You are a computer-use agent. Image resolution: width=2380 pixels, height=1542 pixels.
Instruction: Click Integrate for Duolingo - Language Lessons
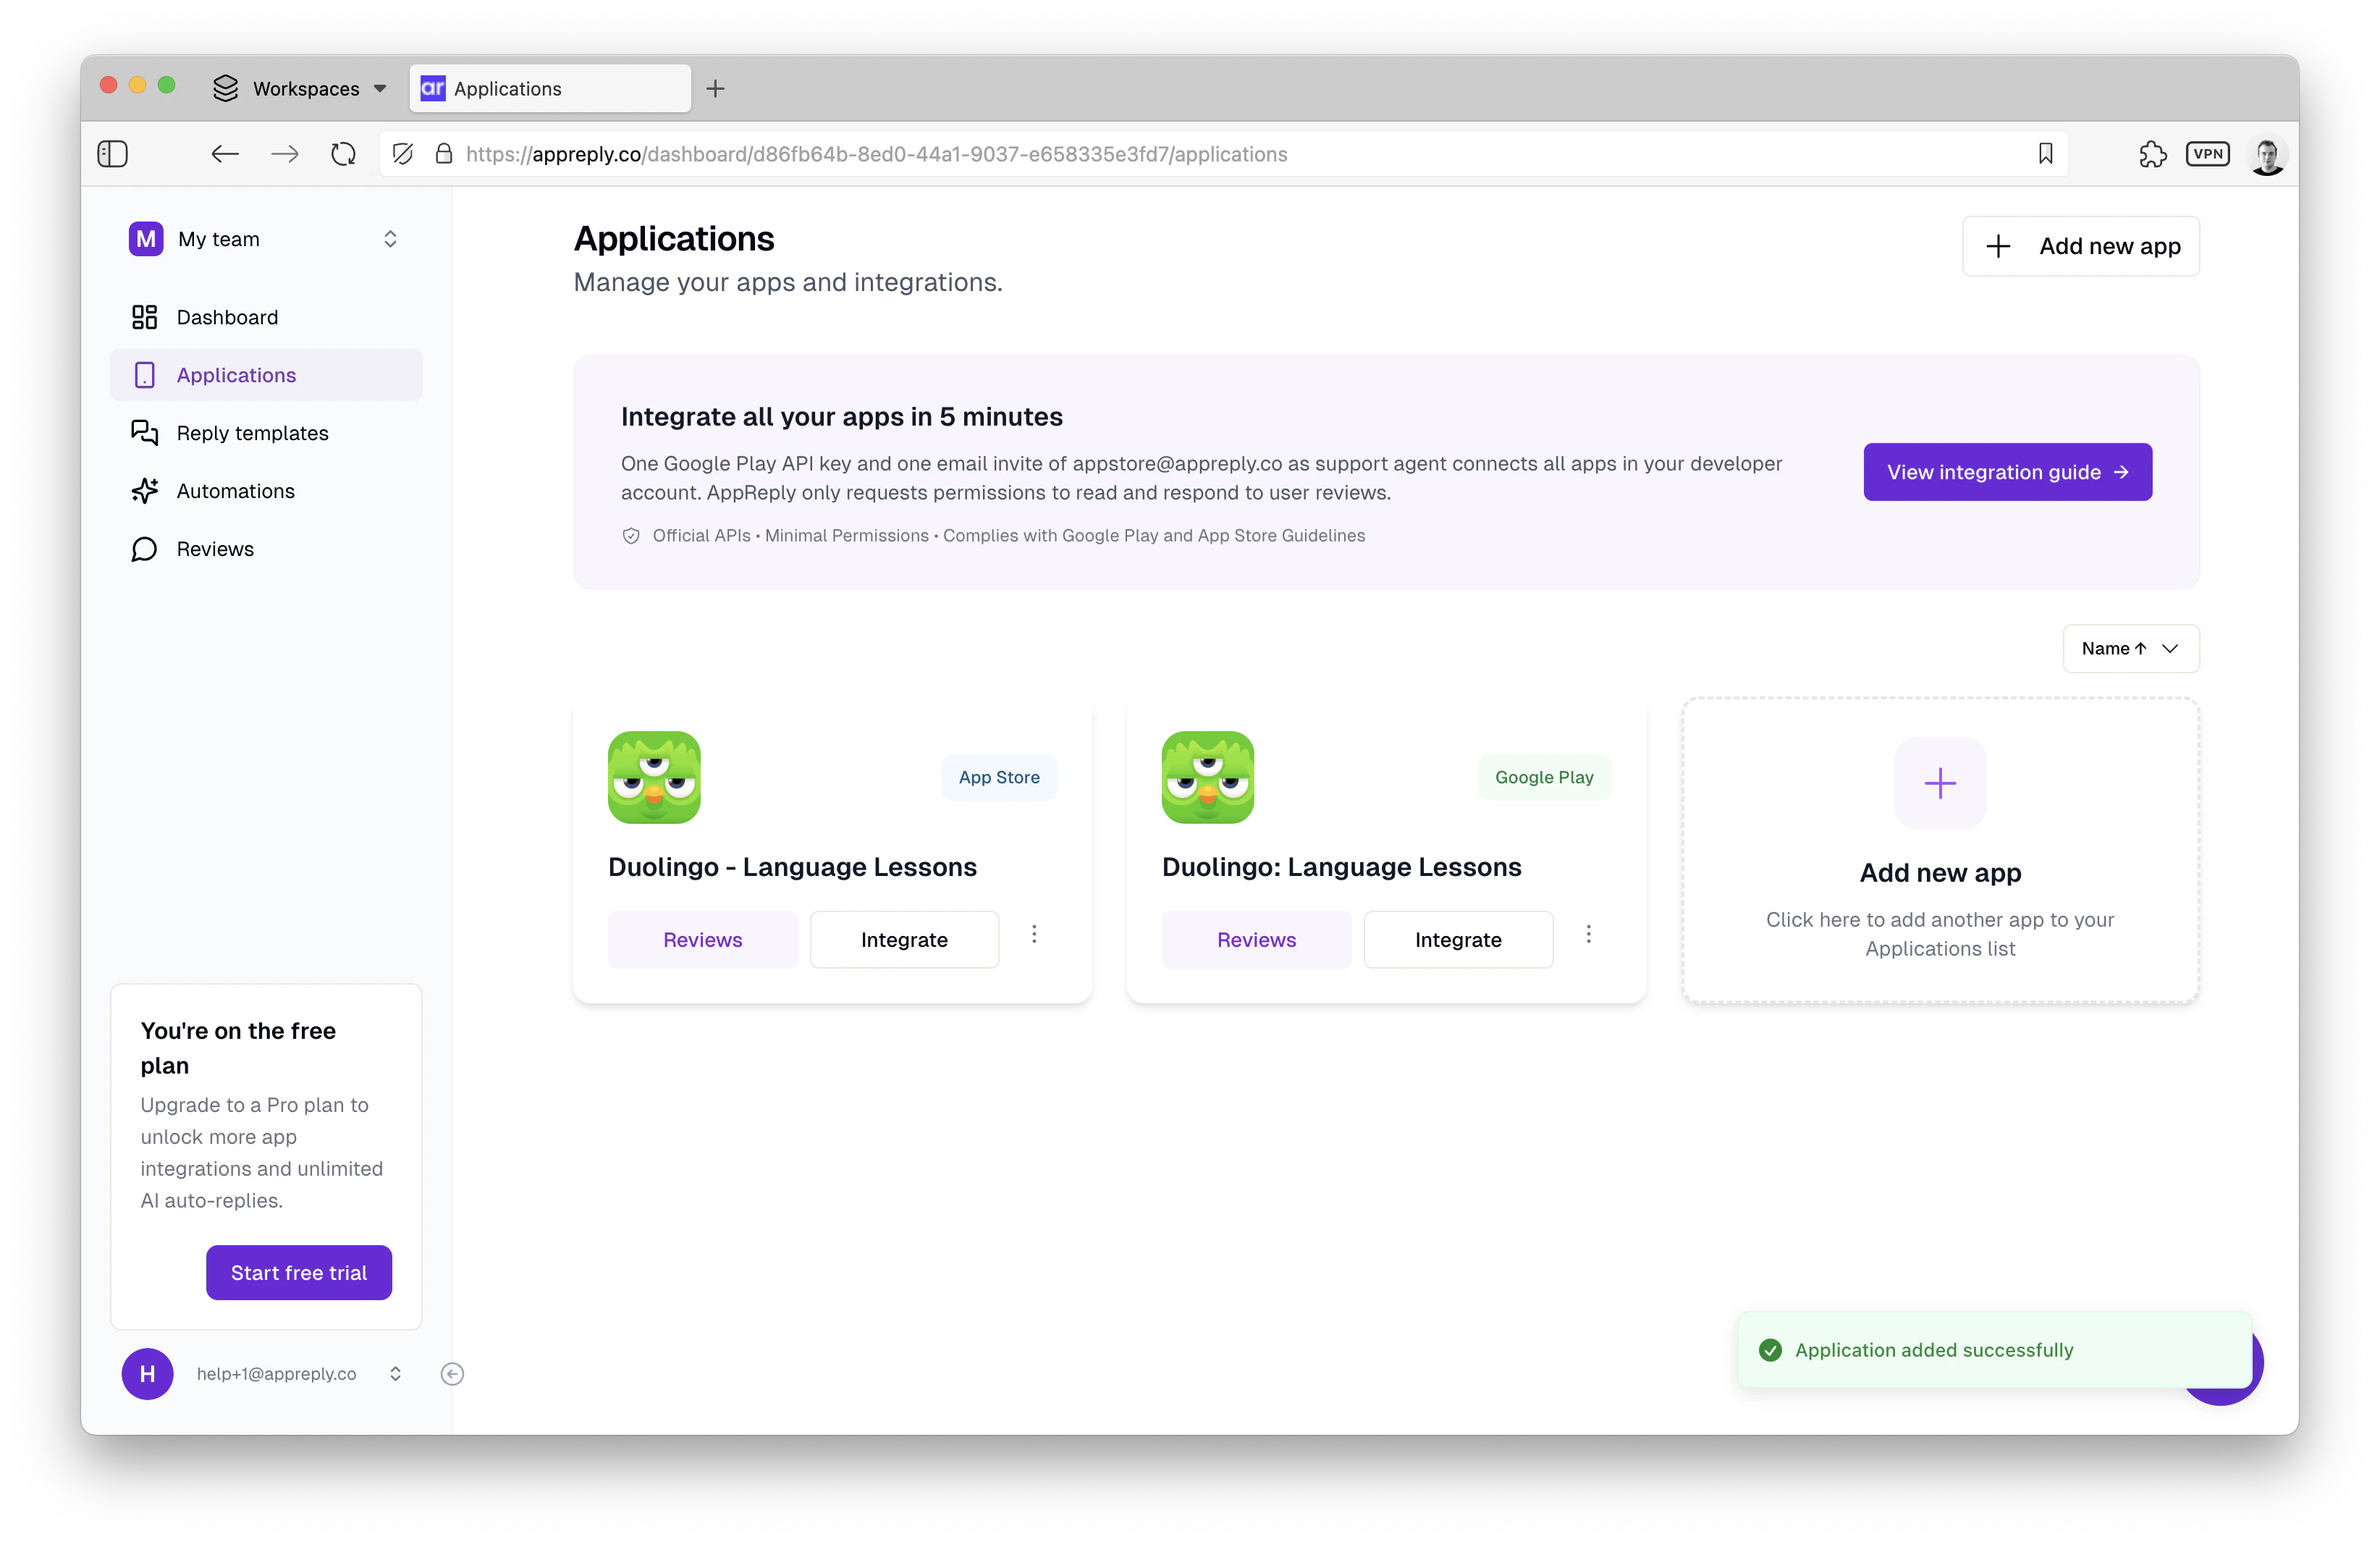click(904, 940)
